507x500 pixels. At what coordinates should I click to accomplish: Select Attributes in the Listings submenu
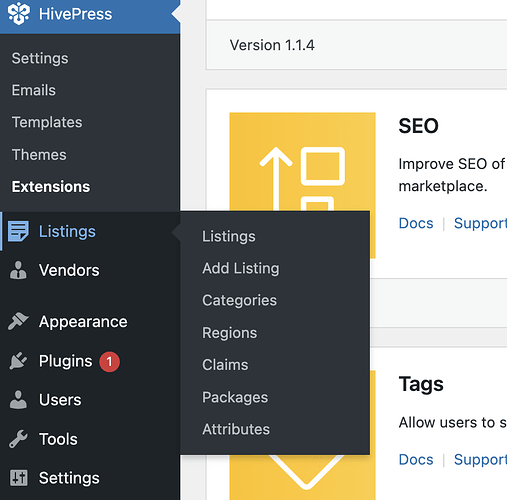tap(236, 429)
